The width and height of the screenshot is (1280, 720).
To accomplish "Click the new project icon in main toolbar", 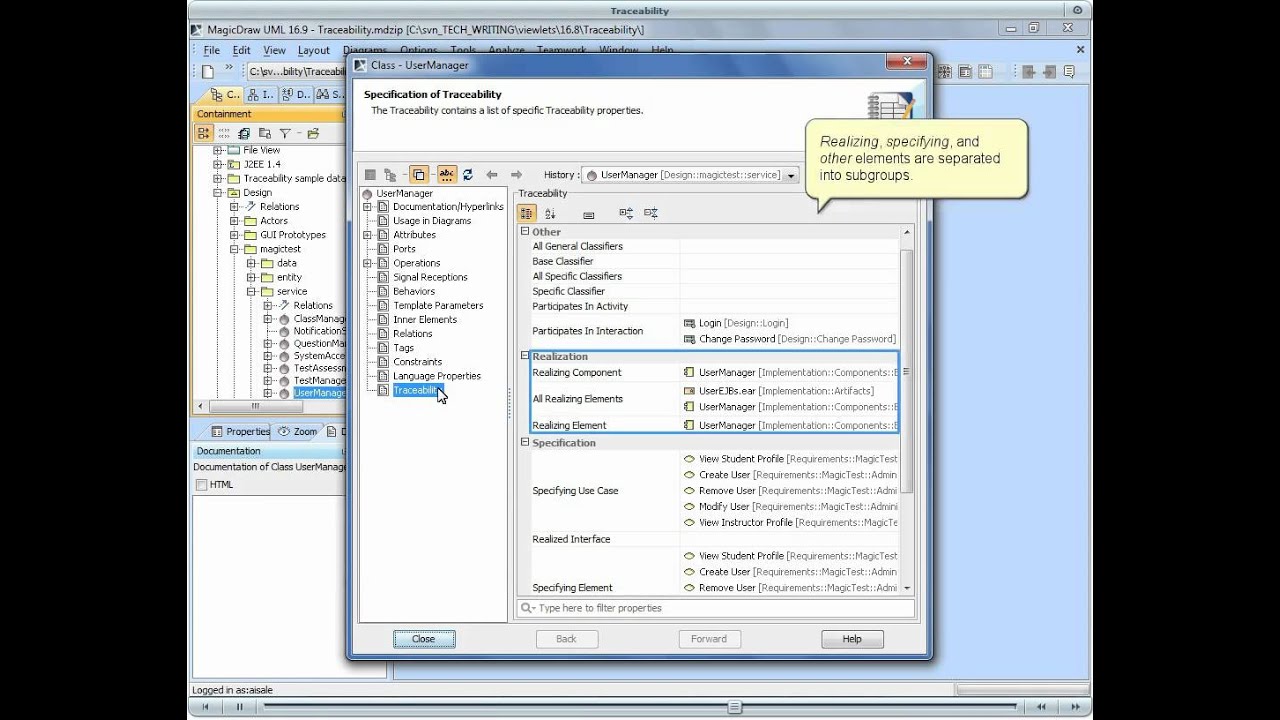I will (208, 71).
